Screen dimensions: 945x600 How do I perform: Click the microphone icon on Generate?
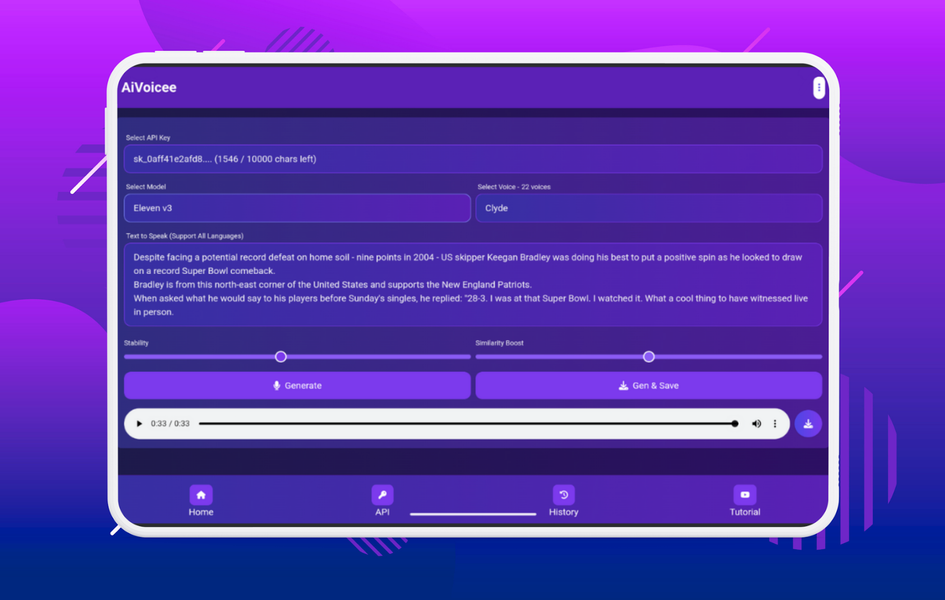click(277, 386)
